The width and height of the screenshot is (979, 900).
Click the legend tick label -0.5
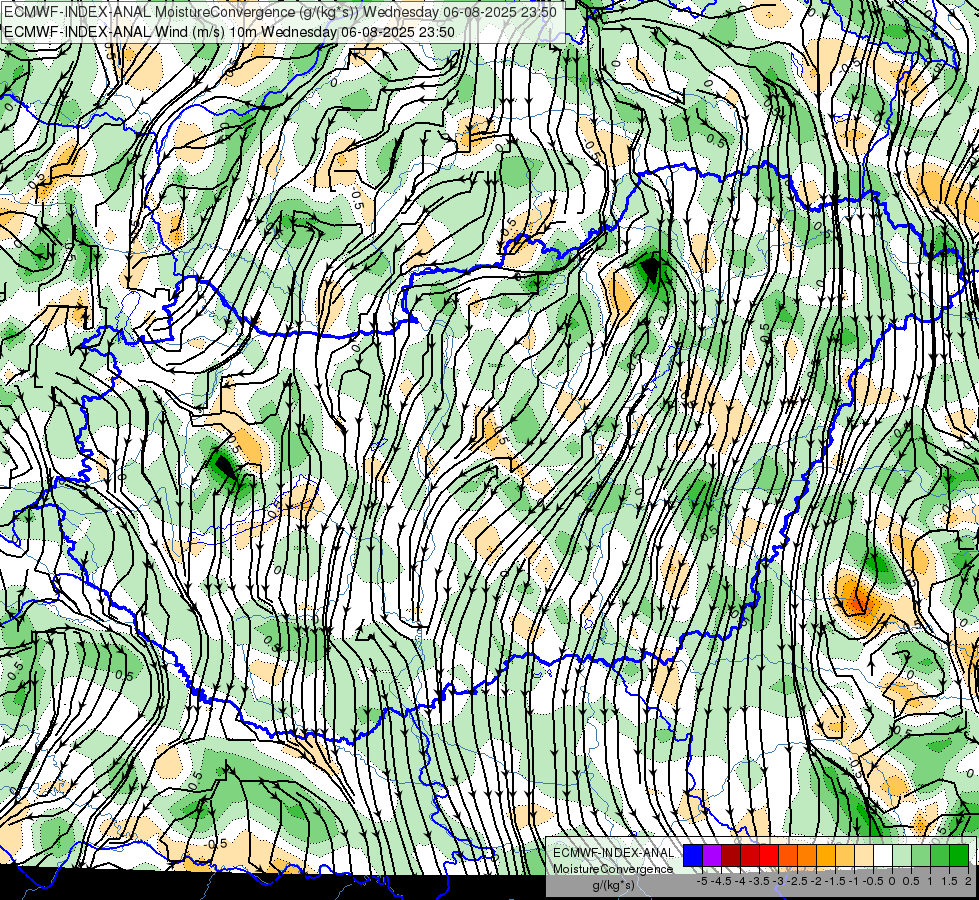(x=873, y=881)
